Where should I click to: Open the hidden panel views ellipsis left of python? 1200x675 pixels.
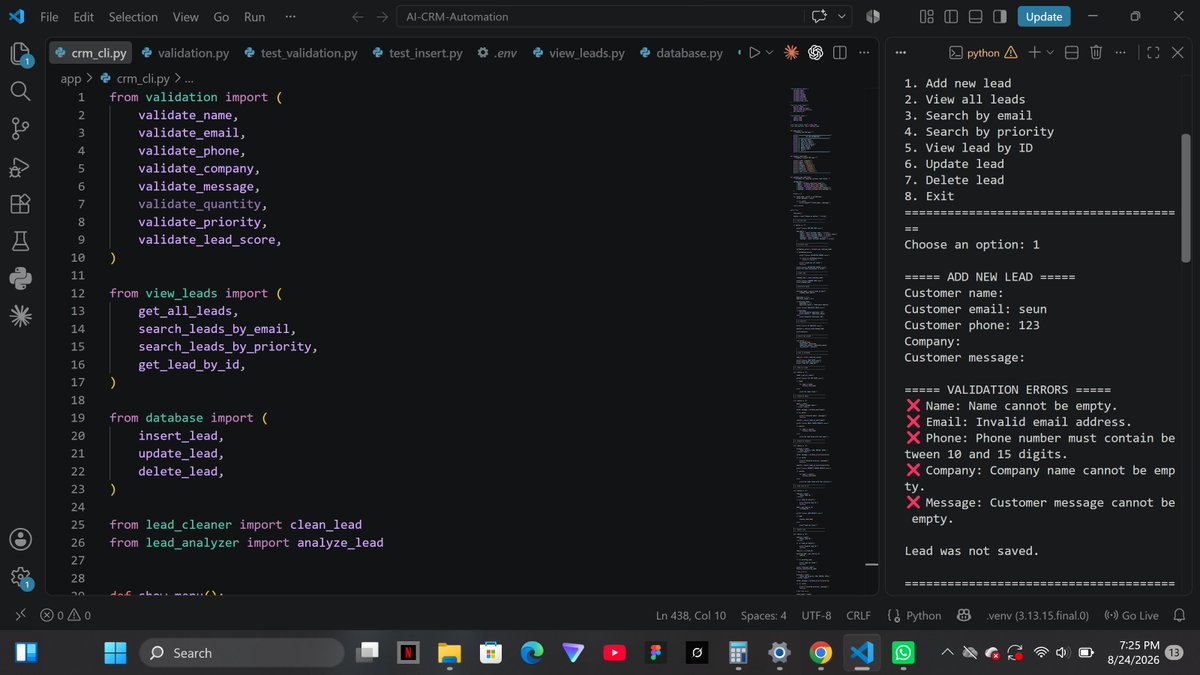point(901,53)
